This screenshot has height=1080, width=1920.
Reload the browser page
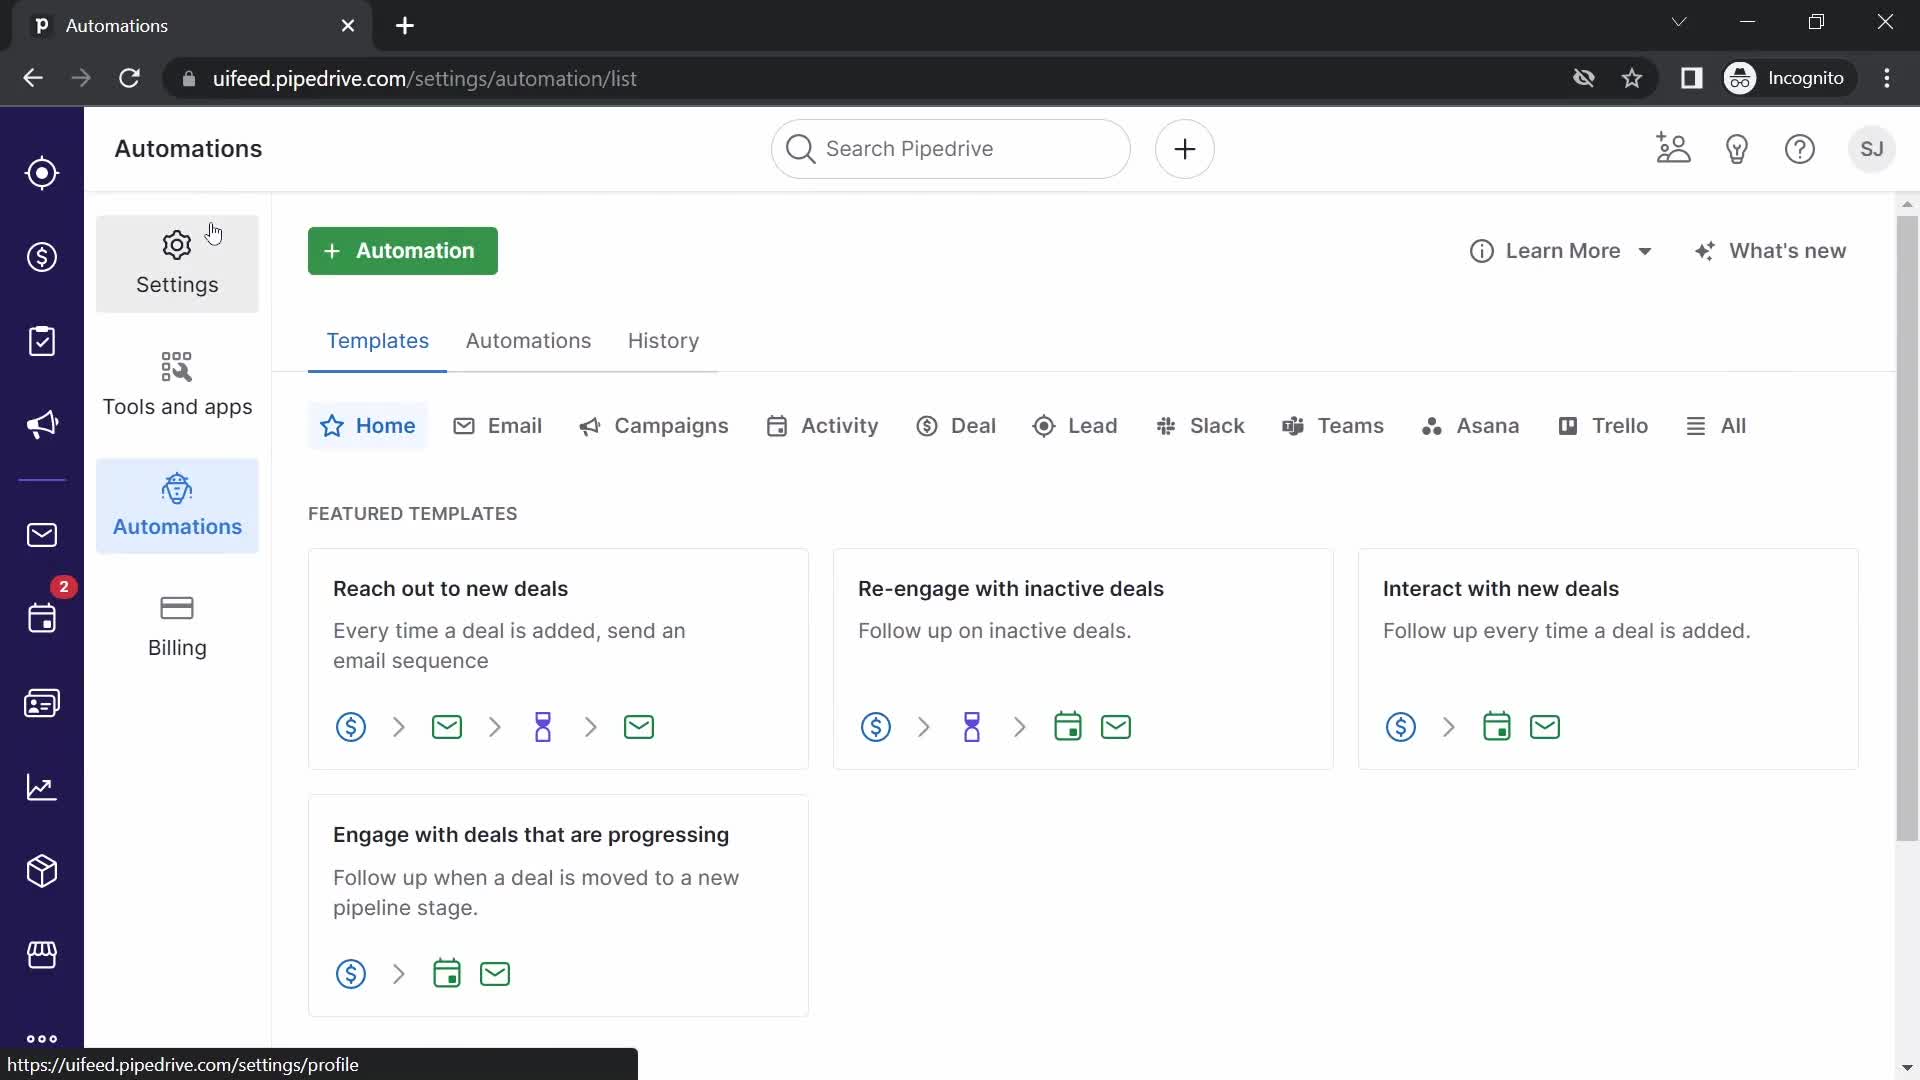(x=129, y=78)
